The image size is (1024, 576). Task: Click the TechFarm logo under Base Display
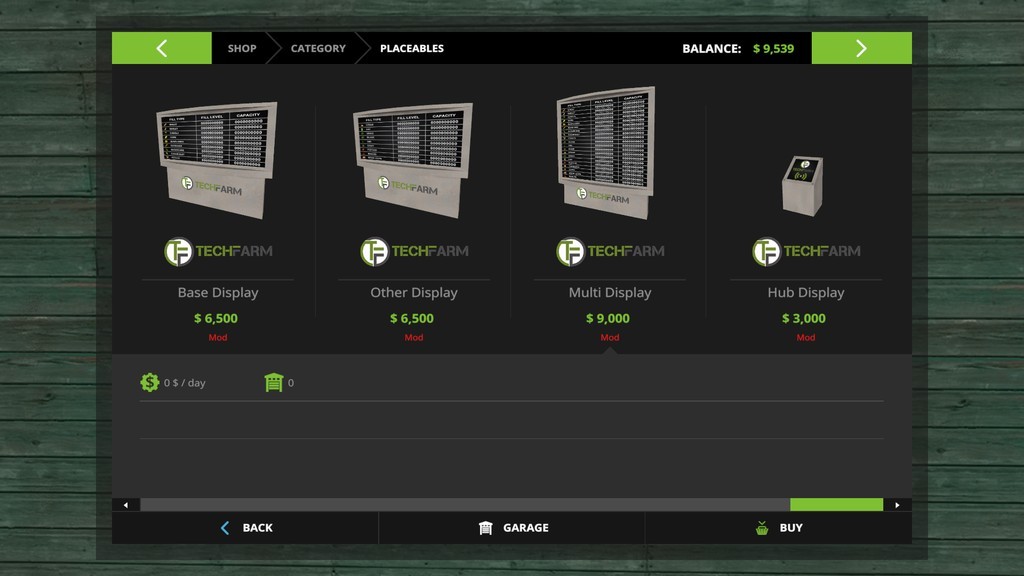coord(218,251)
